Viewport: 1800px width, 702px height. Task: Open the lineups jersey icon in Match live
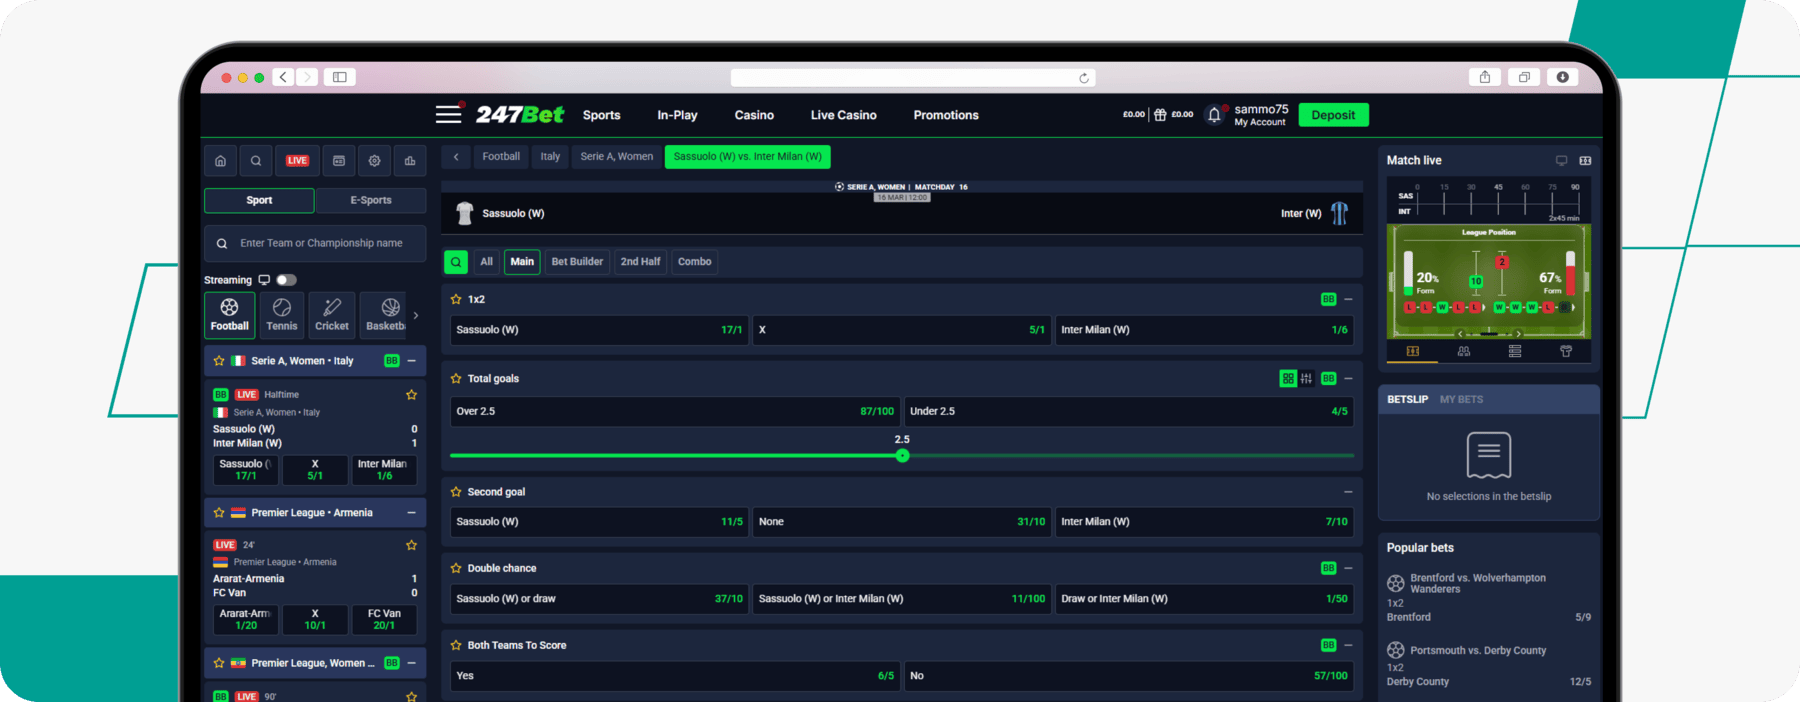[x=1566, y=351]
